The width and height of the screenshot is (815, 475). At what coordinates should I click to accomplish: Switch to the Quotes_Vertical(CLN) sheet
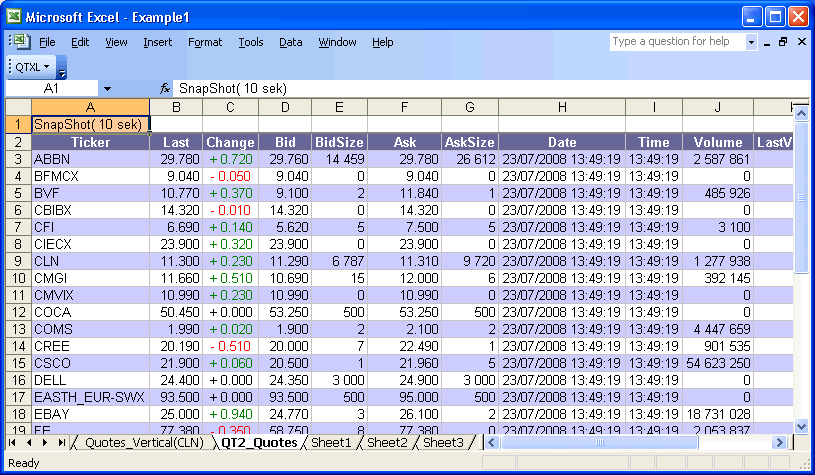(144, 442)
